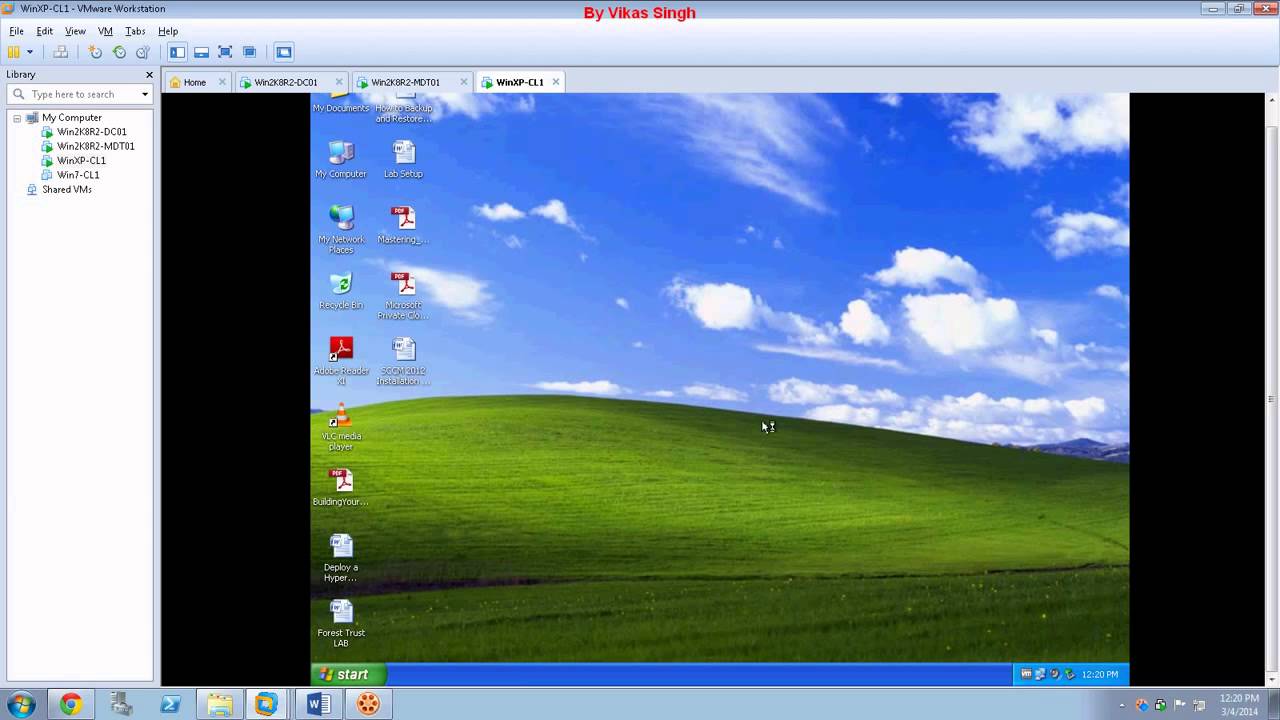This screenshot has height=720, width=1280.
Task: Click the Revert to snapshot toolbar icon
Action: (x=119, y=52)
